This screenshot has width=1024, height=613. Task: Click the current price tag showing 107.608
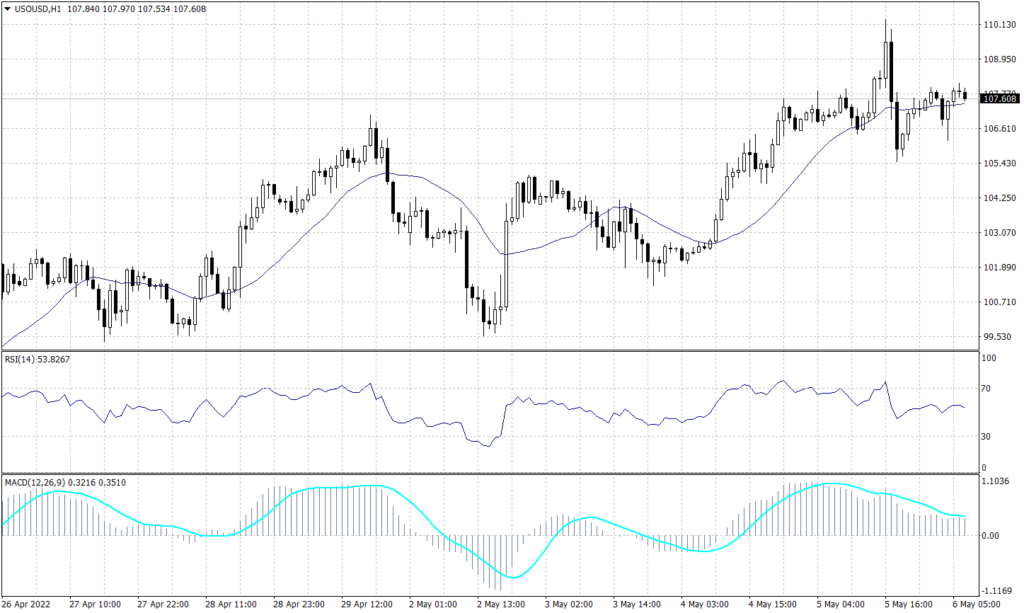[1000, 100]
